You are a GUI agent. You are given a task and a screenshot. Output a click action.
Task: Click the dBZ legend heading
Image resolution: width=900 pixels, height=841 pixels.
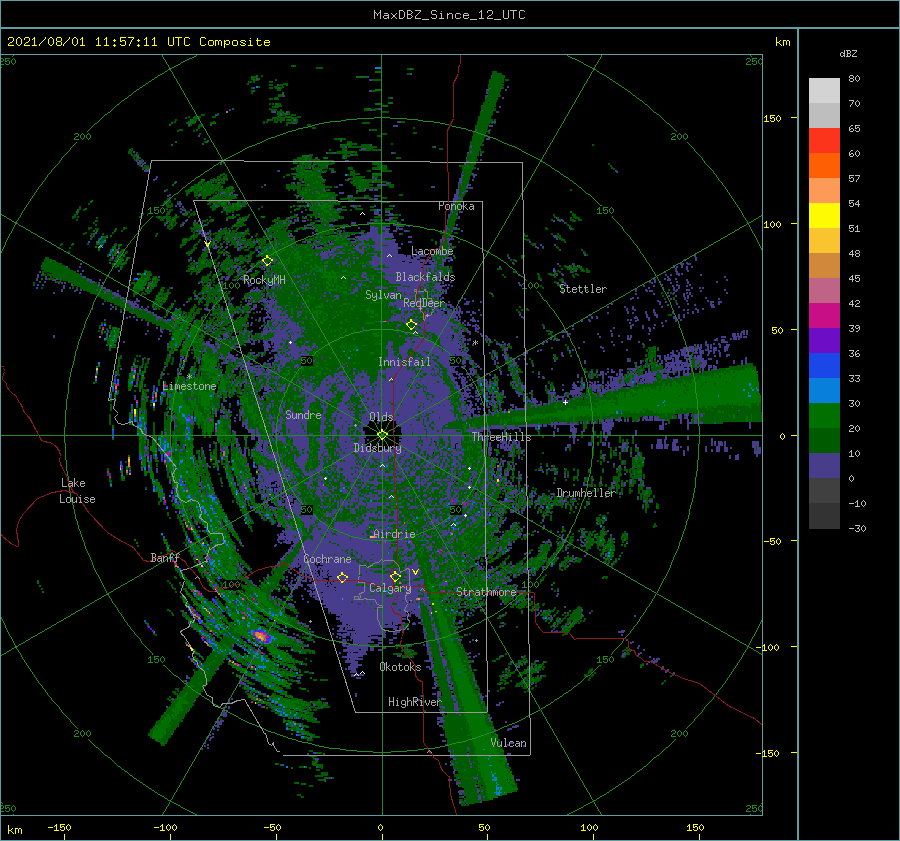click(x=848, y=53)
